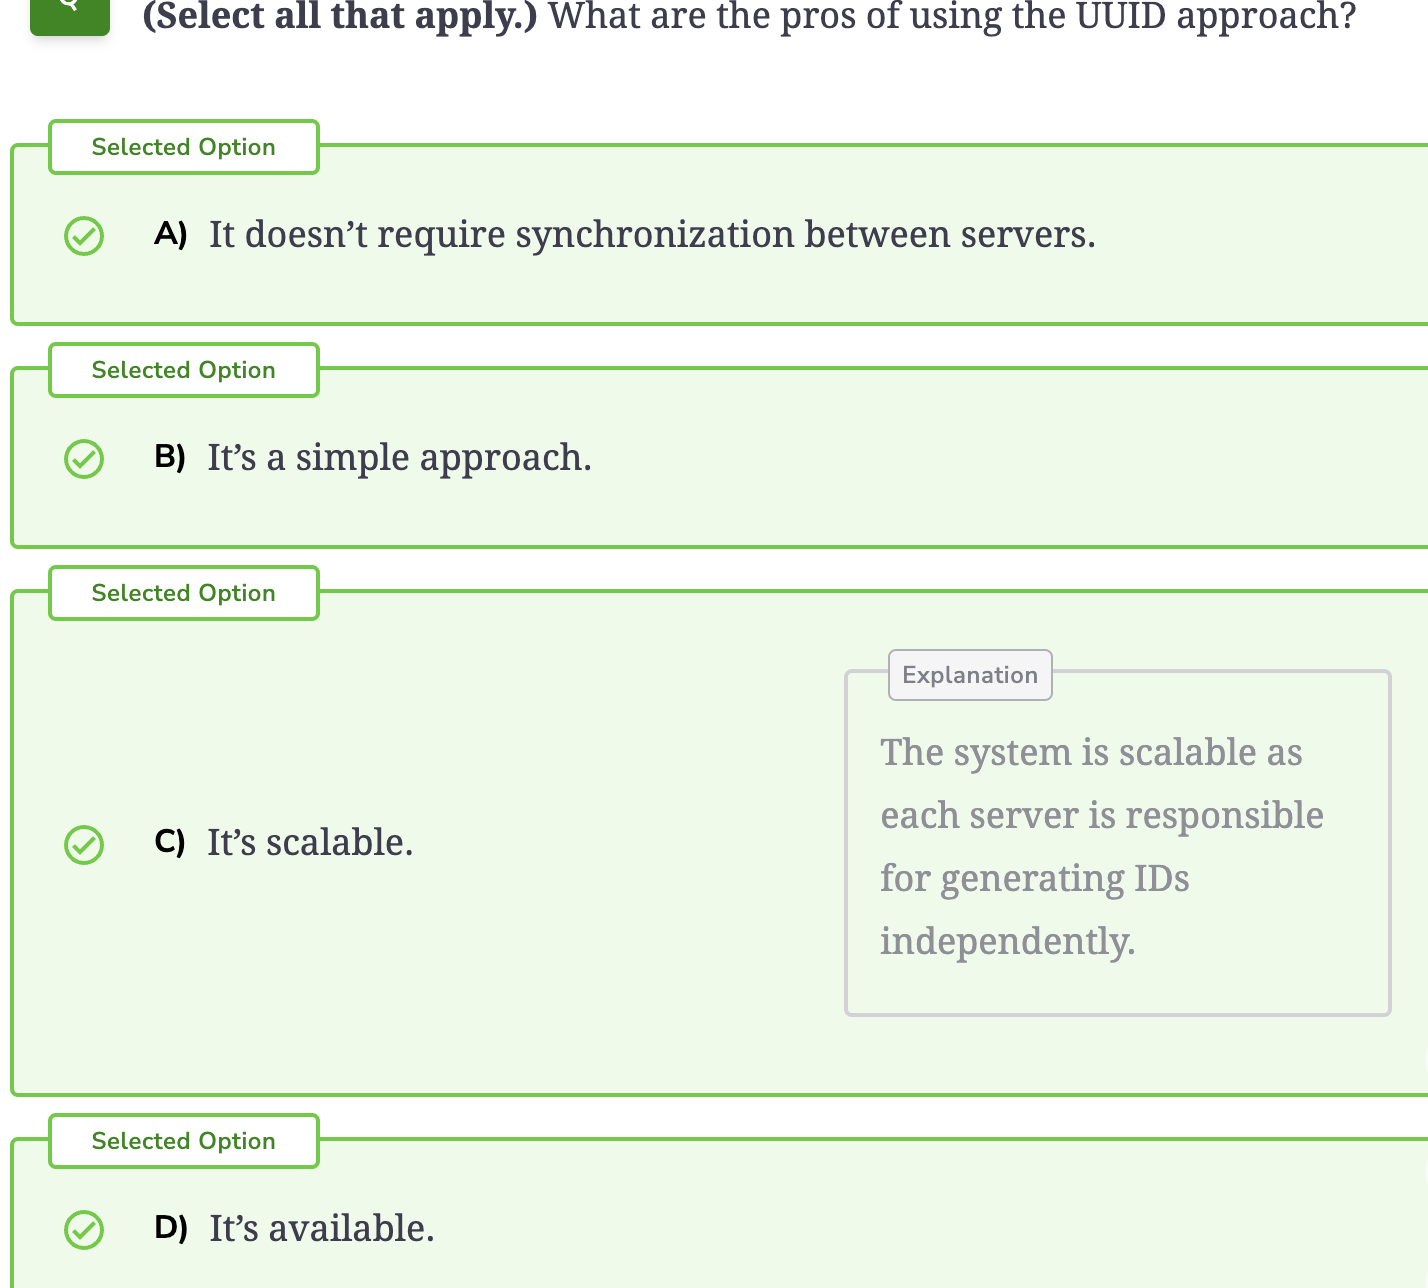Image resolution: width=1428 pixels, height=1288 pixels.
Task: Click the question text about UUID approach
Action: point(952,16)
